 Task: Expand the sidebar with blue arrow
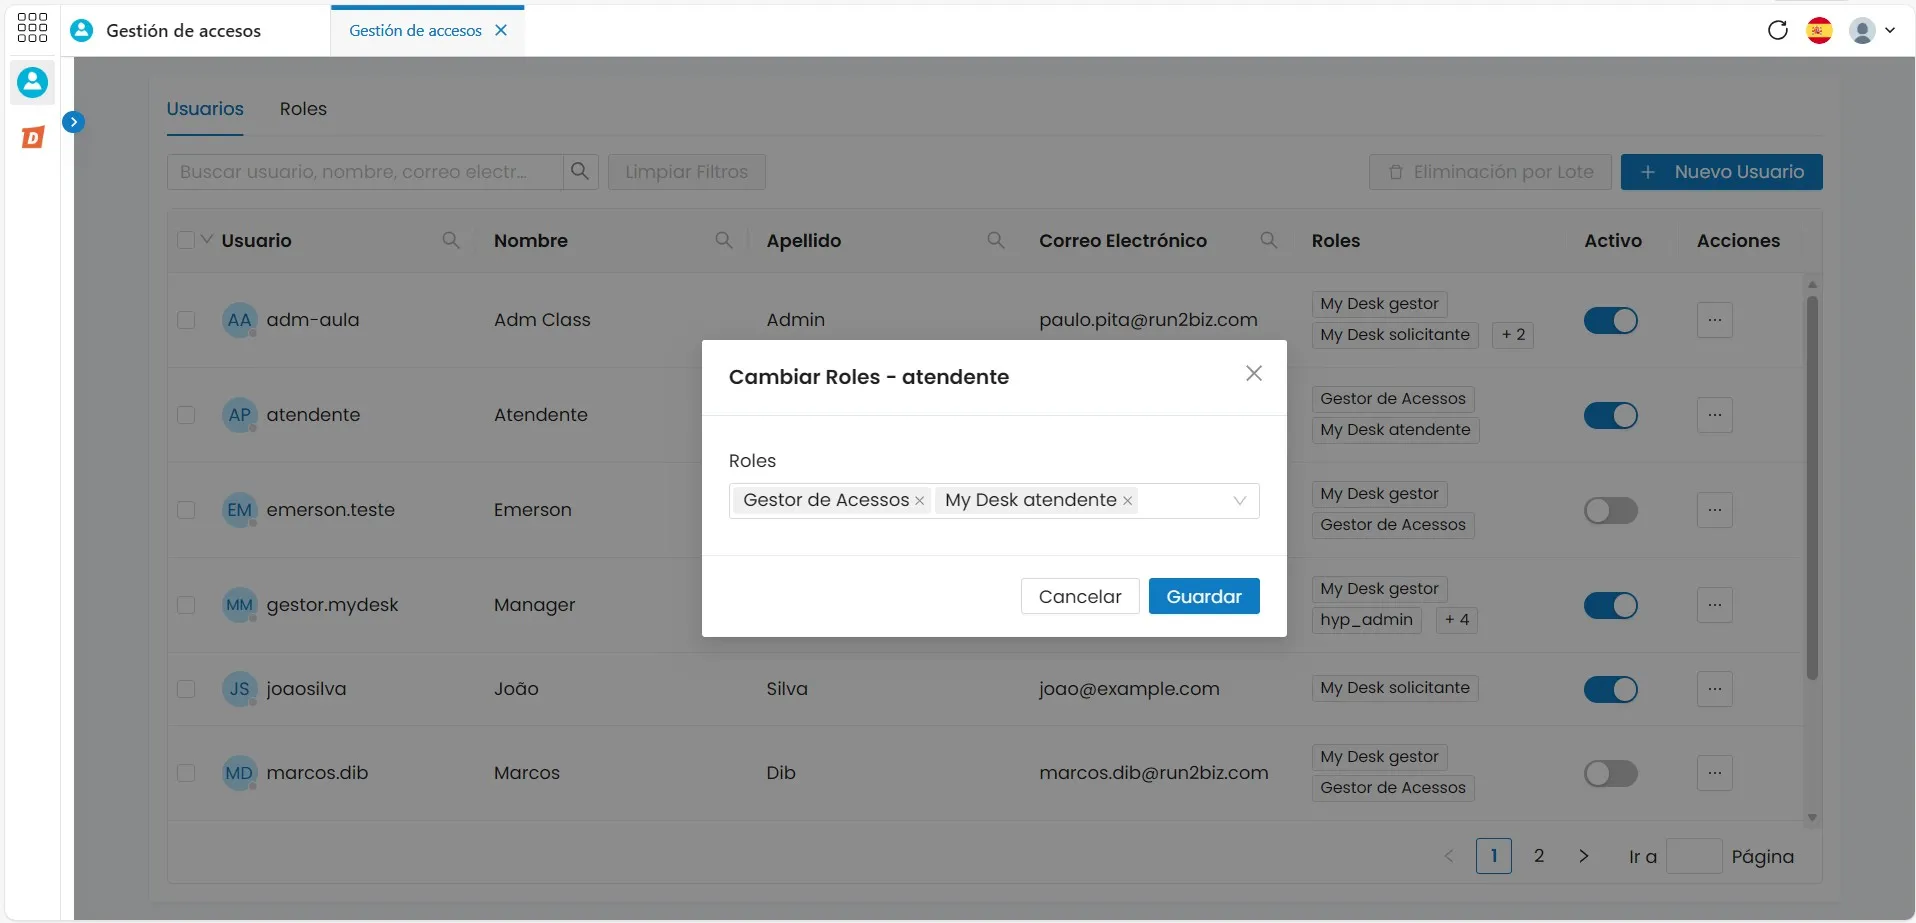73,122
